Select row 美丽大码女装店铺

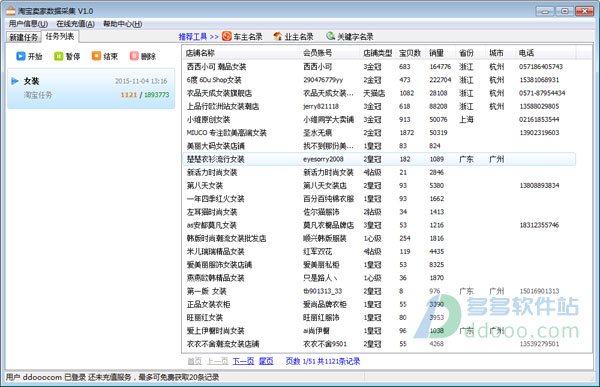click(379, 146)
